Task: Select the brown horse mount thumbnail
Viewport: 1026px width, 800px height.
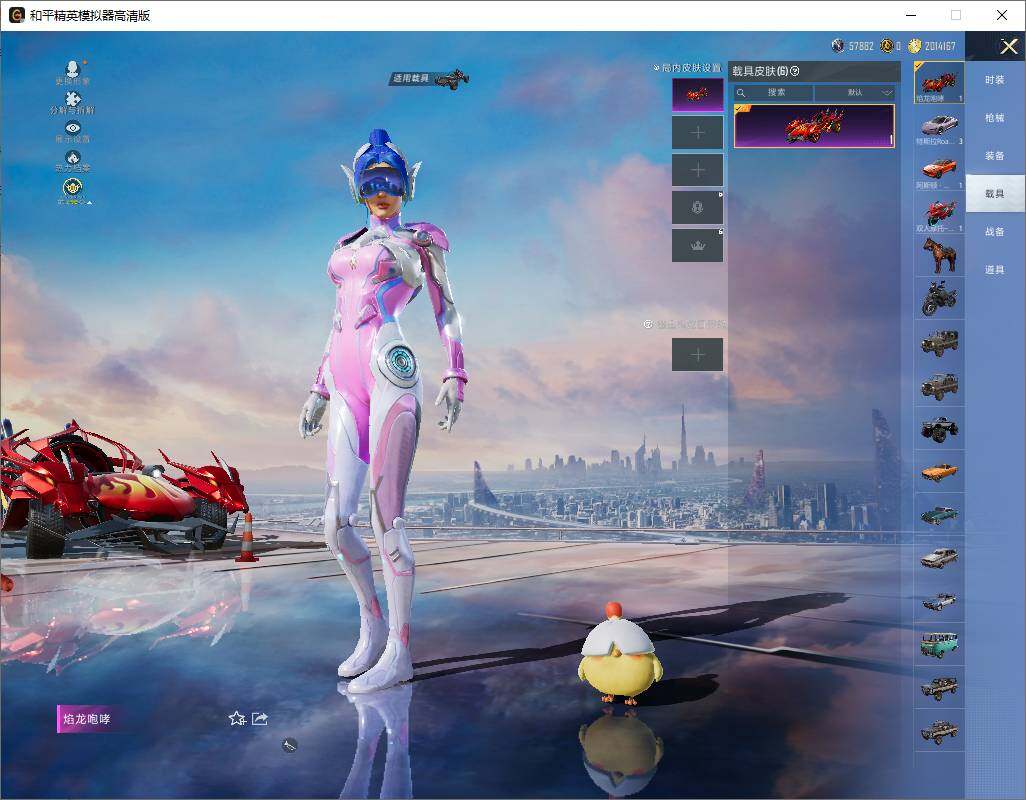Action: coord(939,255)
